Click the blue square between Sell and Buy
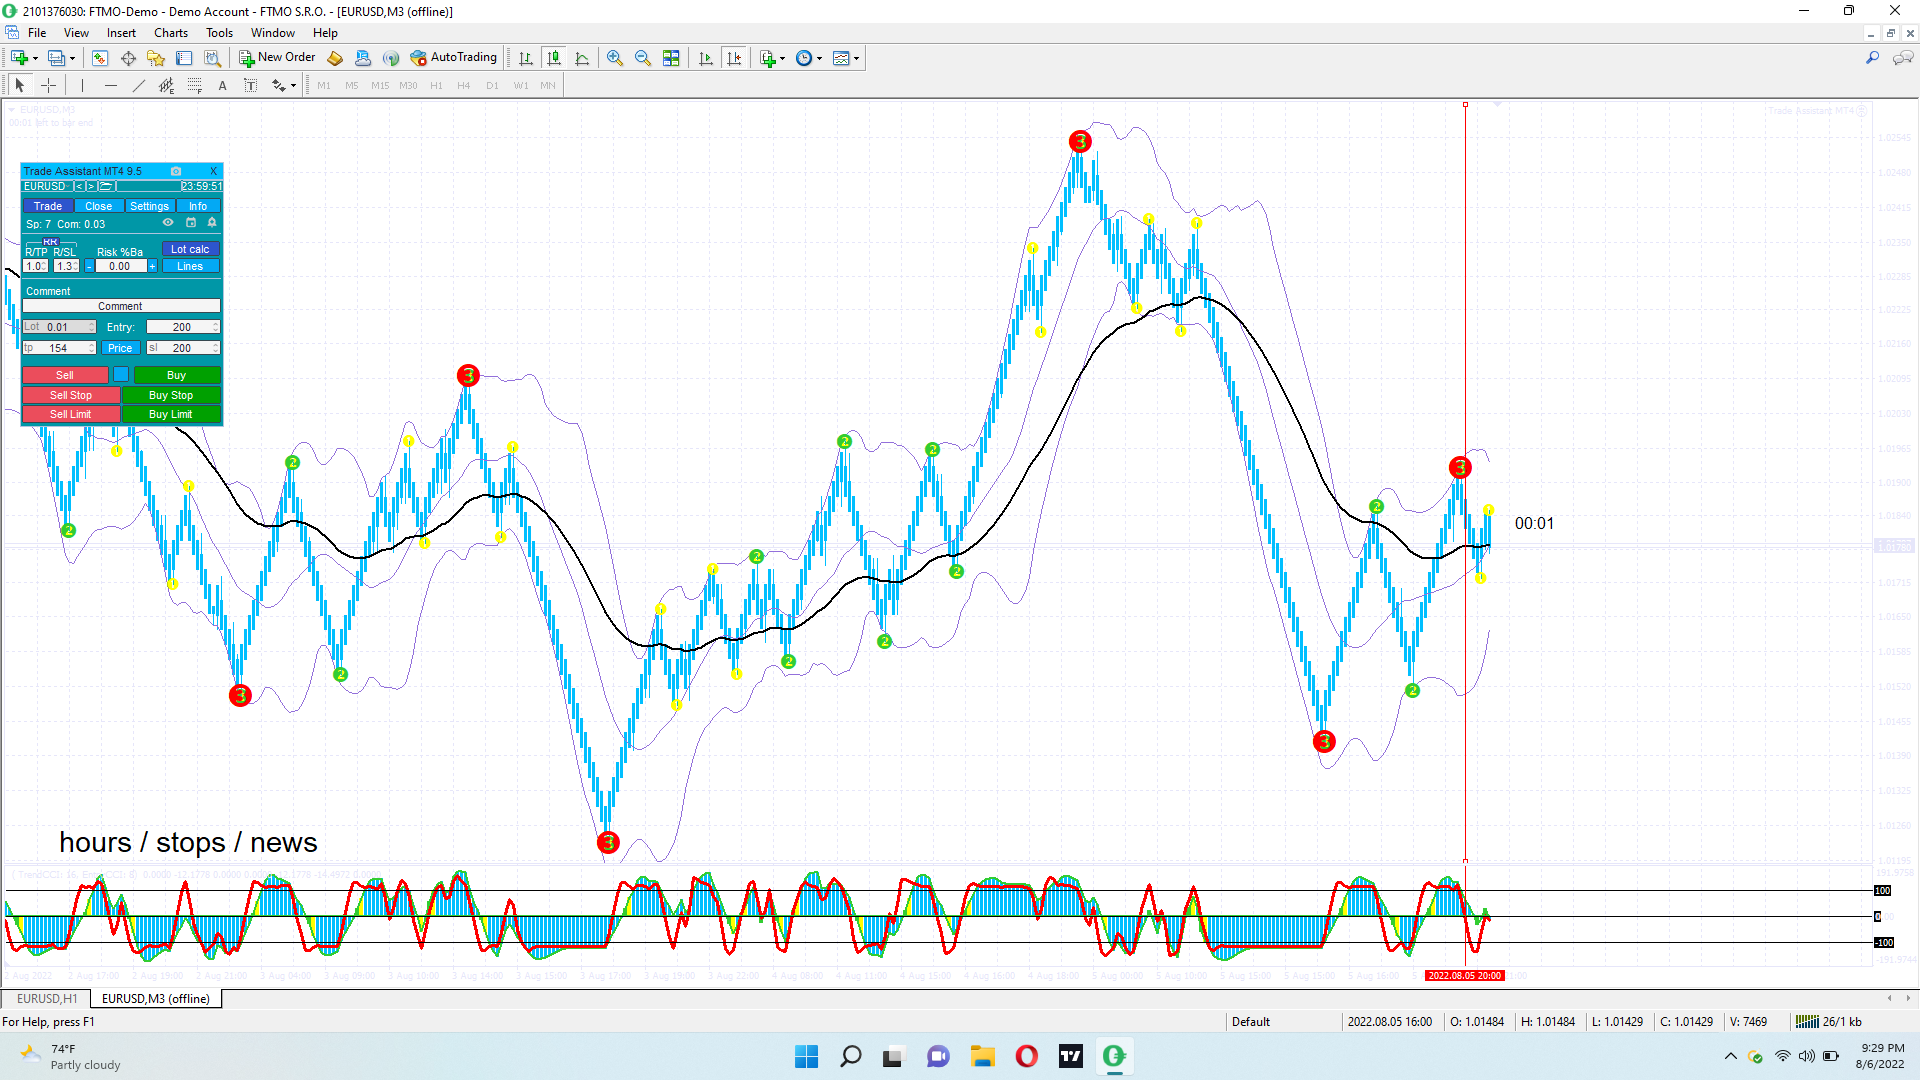 point(121,375)
